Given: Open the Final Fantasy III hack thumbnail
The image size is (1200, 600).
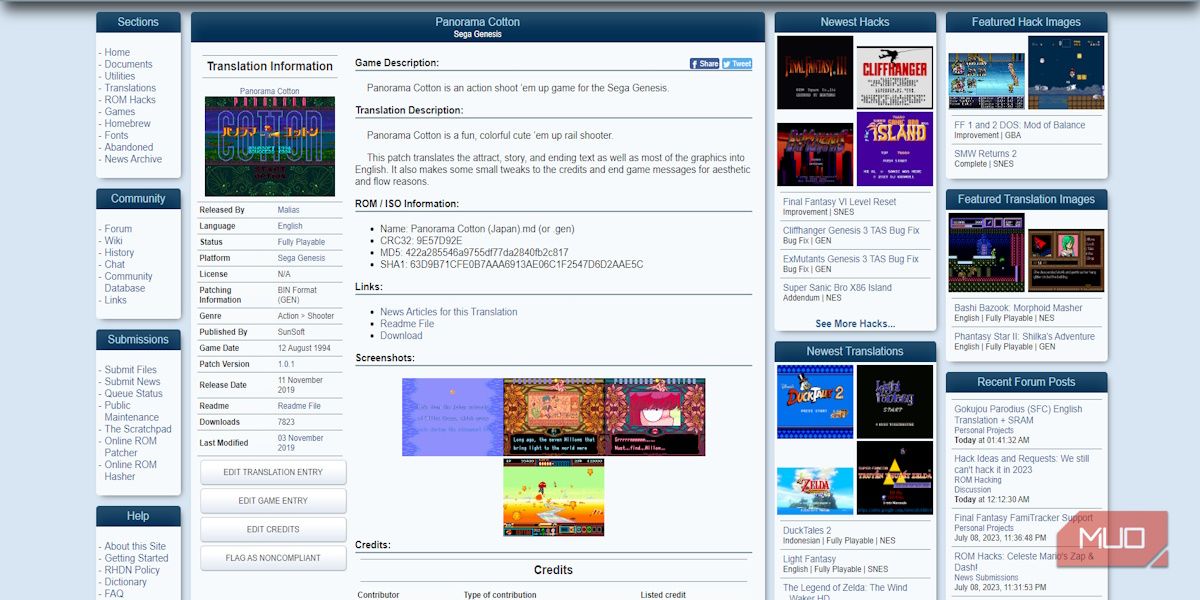Looking at the screenshot, I should 815,73.
